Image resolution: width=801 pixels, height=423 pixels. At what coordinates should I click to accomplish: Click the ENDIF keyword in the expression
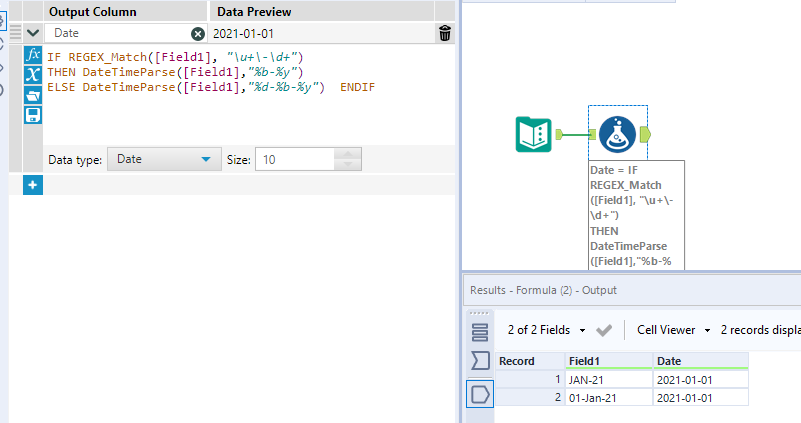pos(358,87)
